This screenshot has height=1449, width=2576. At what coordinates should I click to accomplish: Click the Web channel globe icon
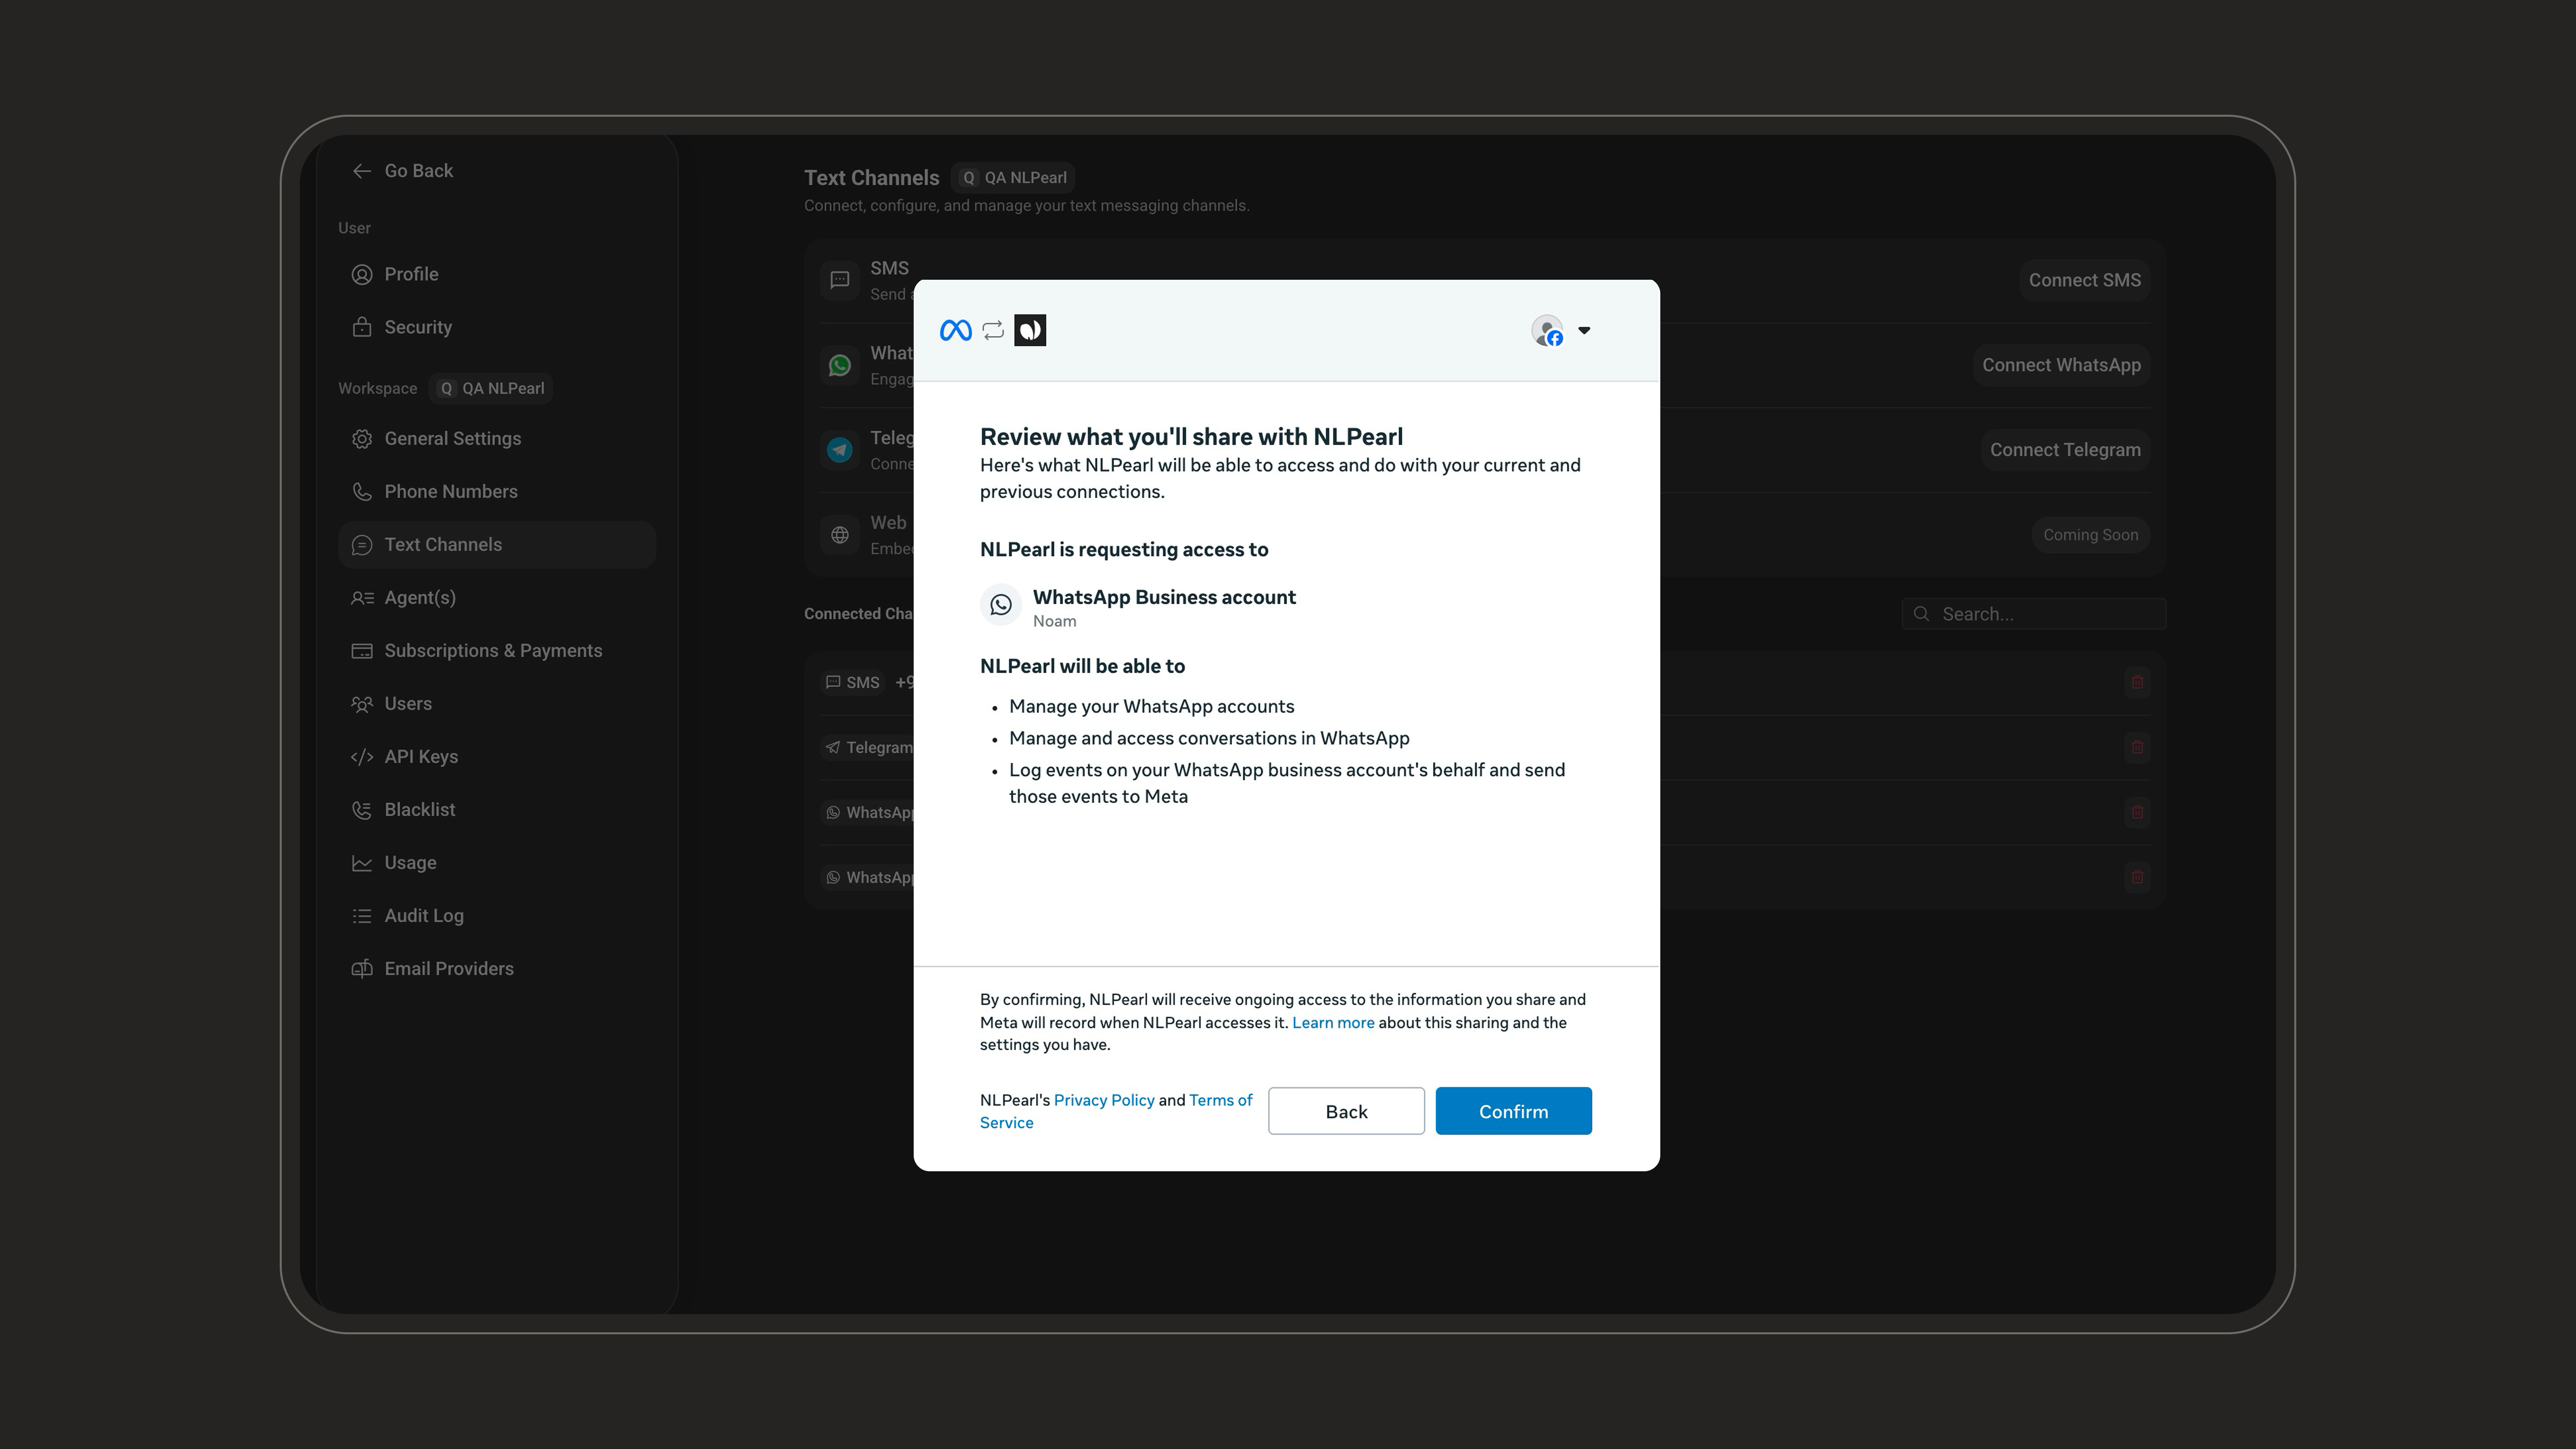point(840,535)
